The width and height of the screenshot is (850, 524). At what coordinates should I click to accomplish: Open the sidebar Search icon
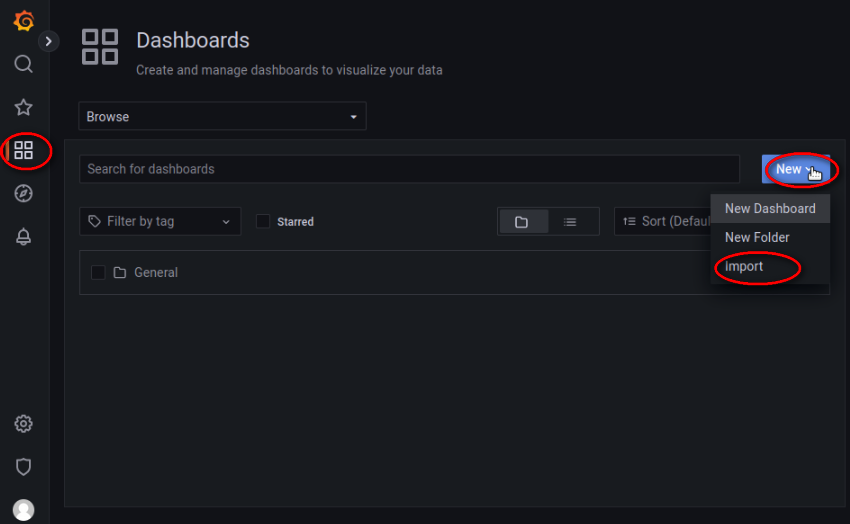(24, 64)
